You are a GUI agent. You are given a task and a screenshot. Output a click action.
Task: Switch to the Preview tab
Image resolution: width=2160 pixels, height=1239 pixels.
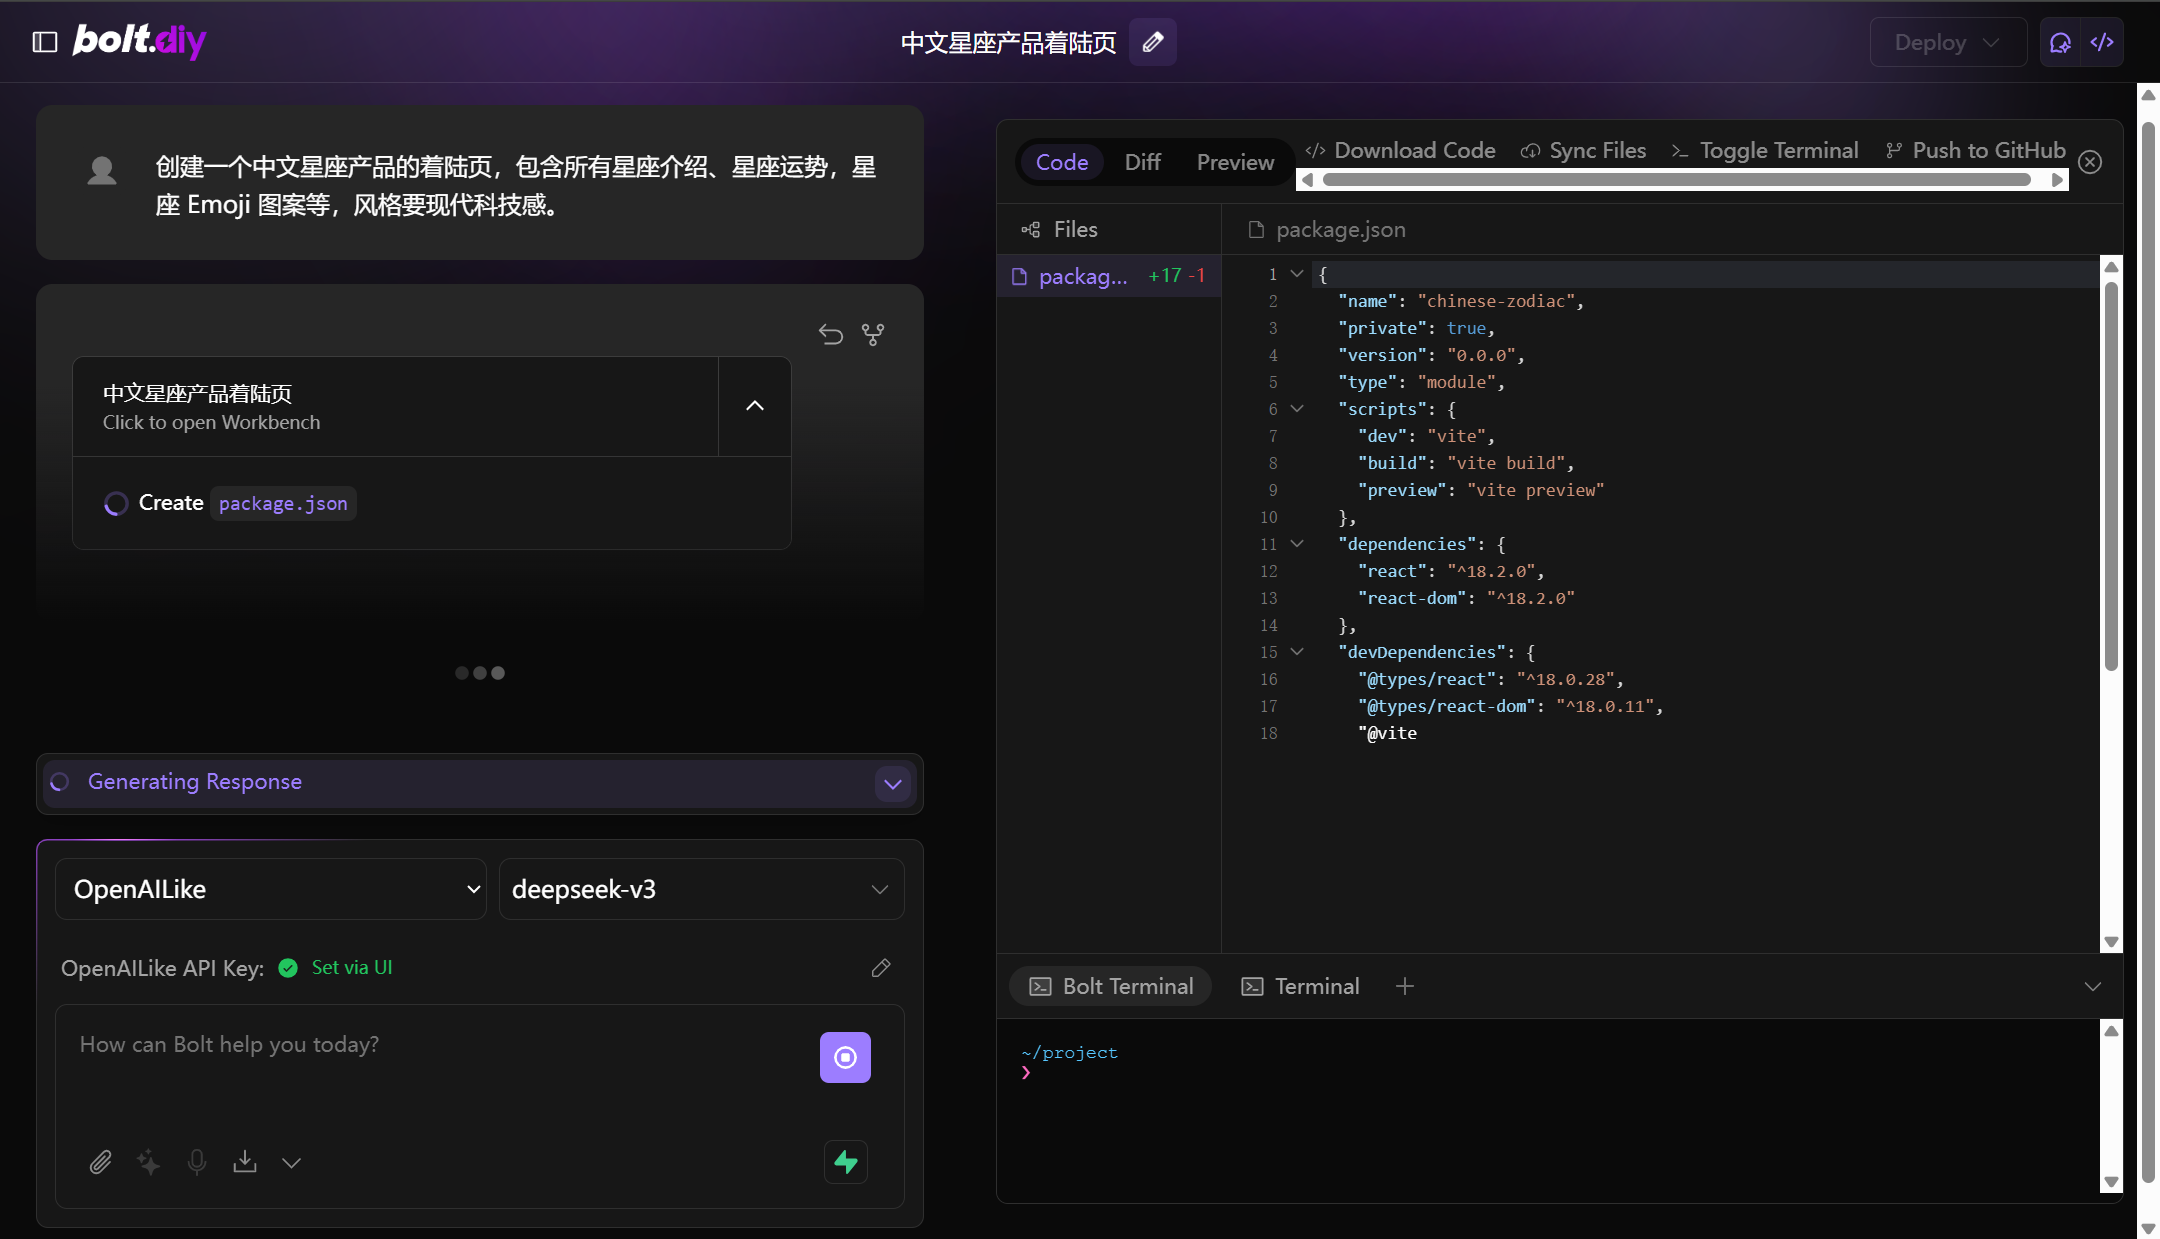[x=1235, y=162]
